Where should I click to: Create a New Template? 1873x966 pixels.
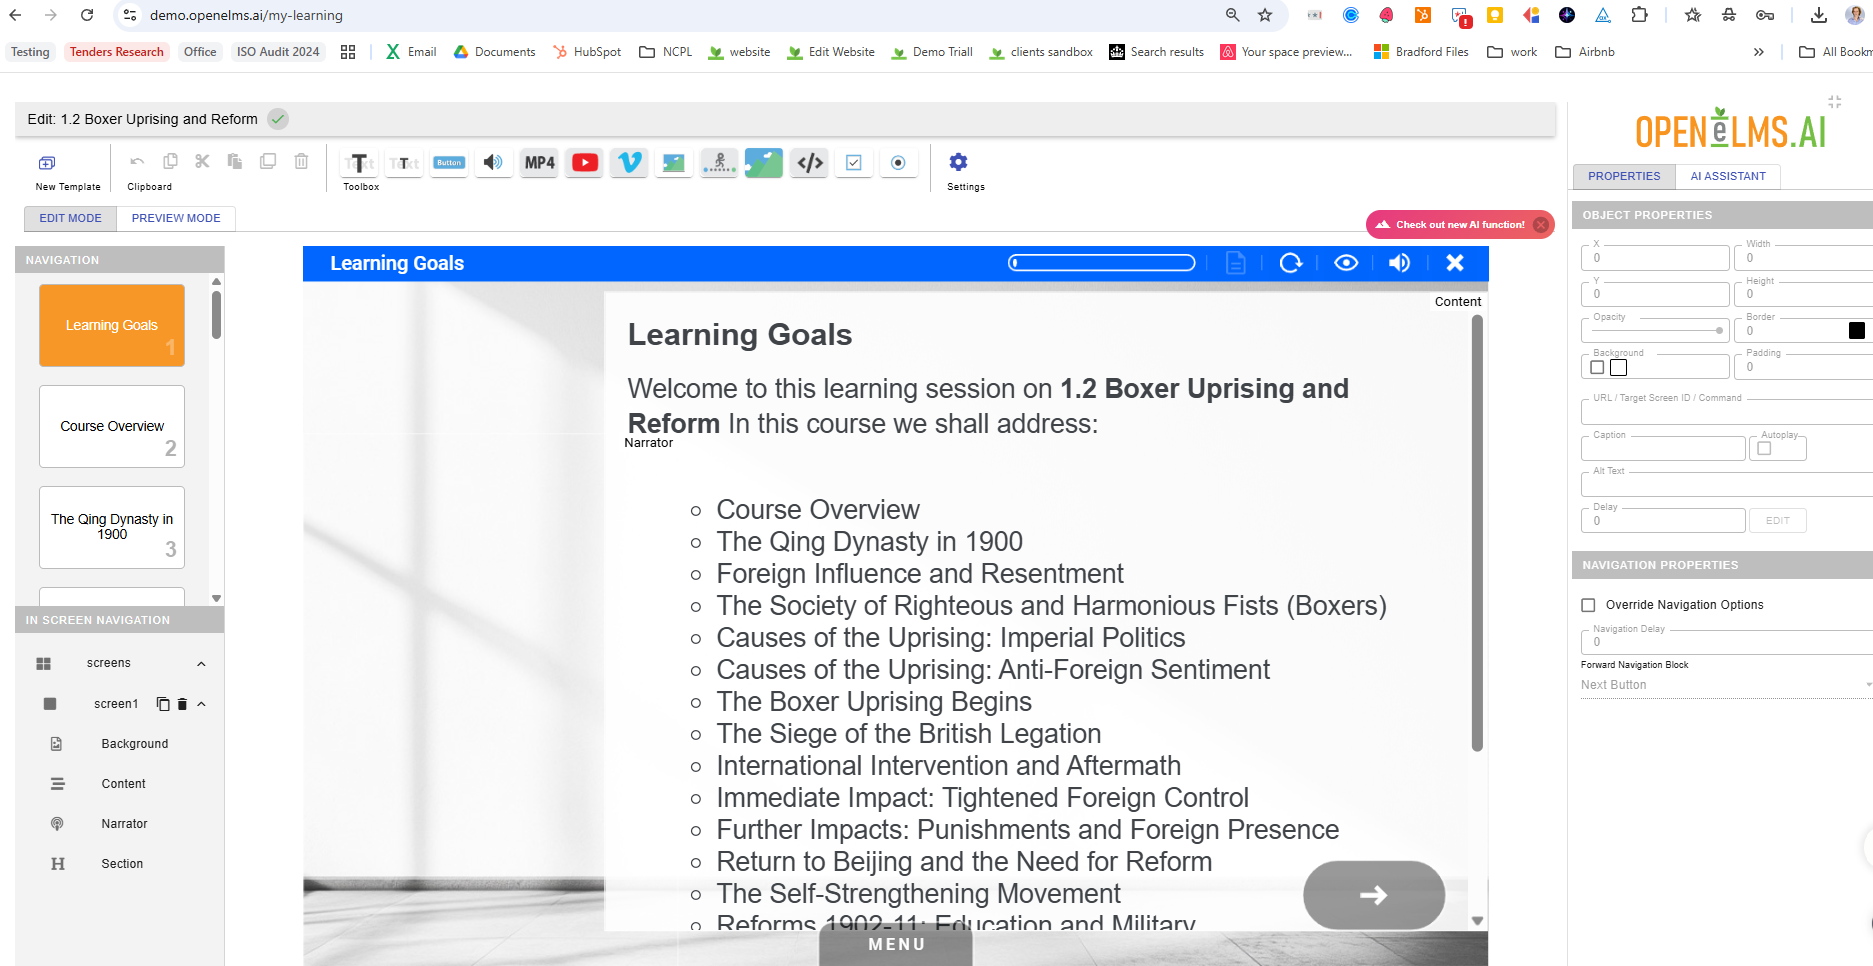tap(67, 171)
